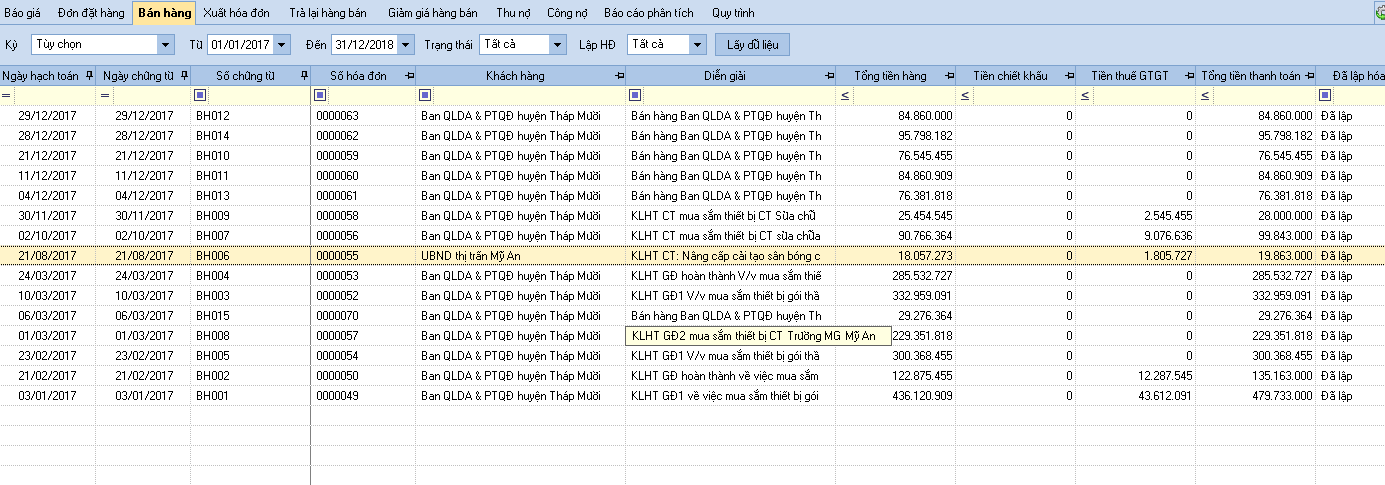Unpin the Ngày chứng từ column pin icon
The width and height of the screenshot is (1385, 485).
[x=184, y=76]
